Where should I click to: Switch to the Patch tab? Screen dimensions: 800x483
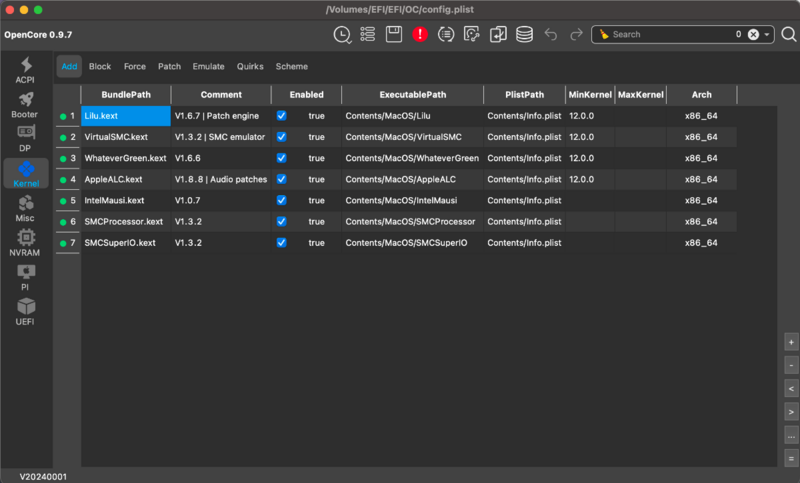(x=169, y=67)
